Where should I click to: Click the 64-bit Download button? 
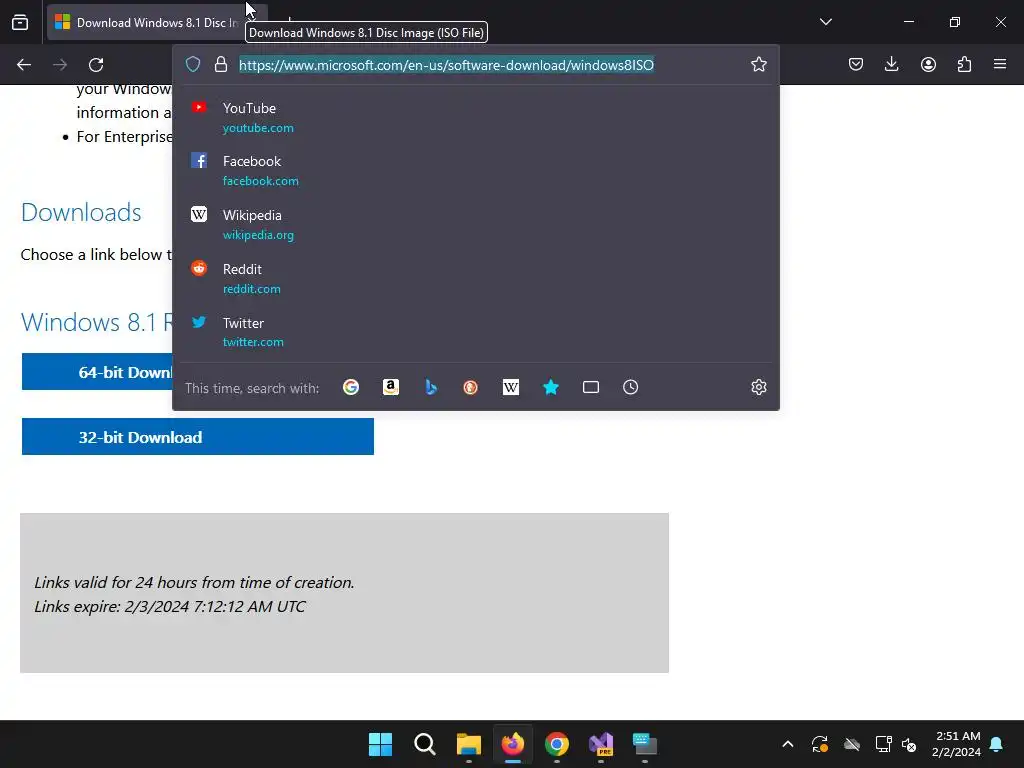97,372
